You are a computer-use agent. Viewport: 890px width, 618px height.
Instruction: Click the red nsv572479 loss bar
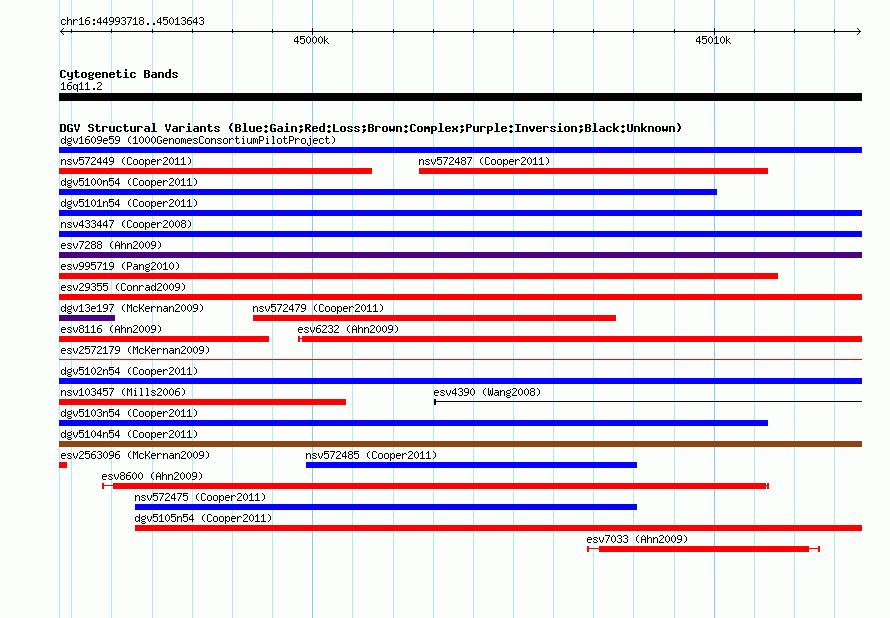(x=434, y=318)
